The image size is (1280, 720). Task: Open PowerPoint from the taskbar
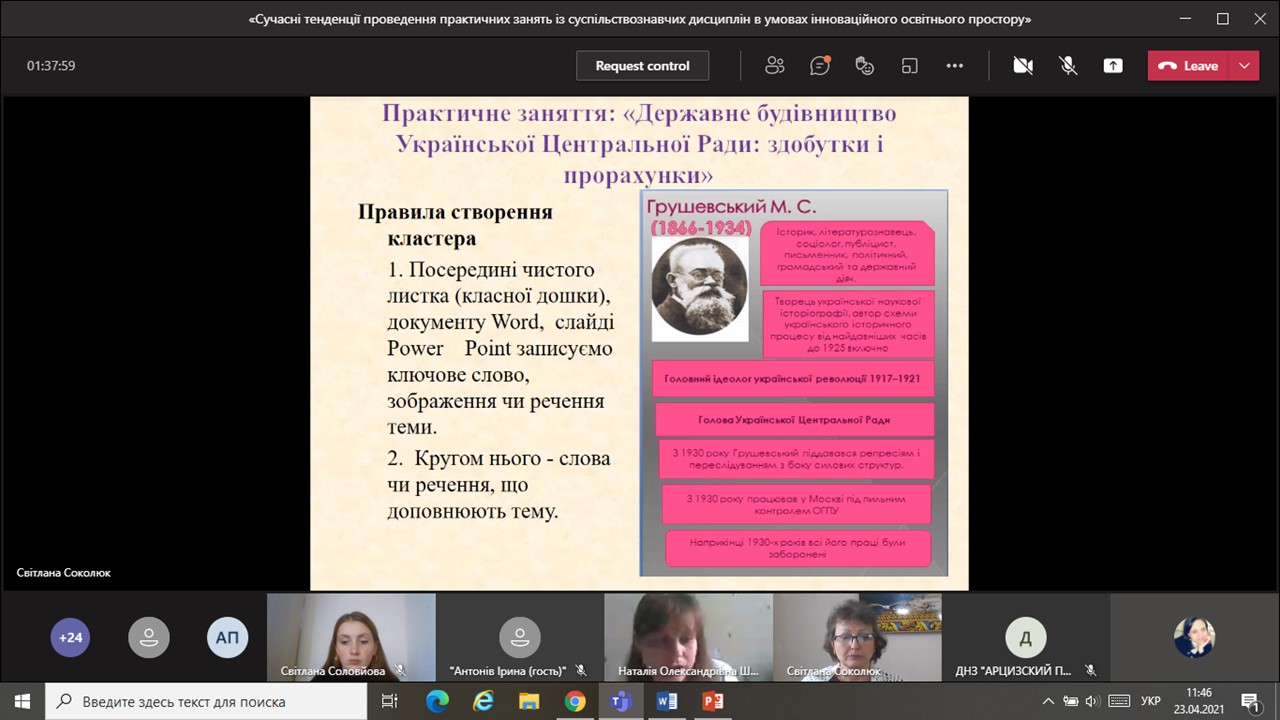tap(713, 701)
